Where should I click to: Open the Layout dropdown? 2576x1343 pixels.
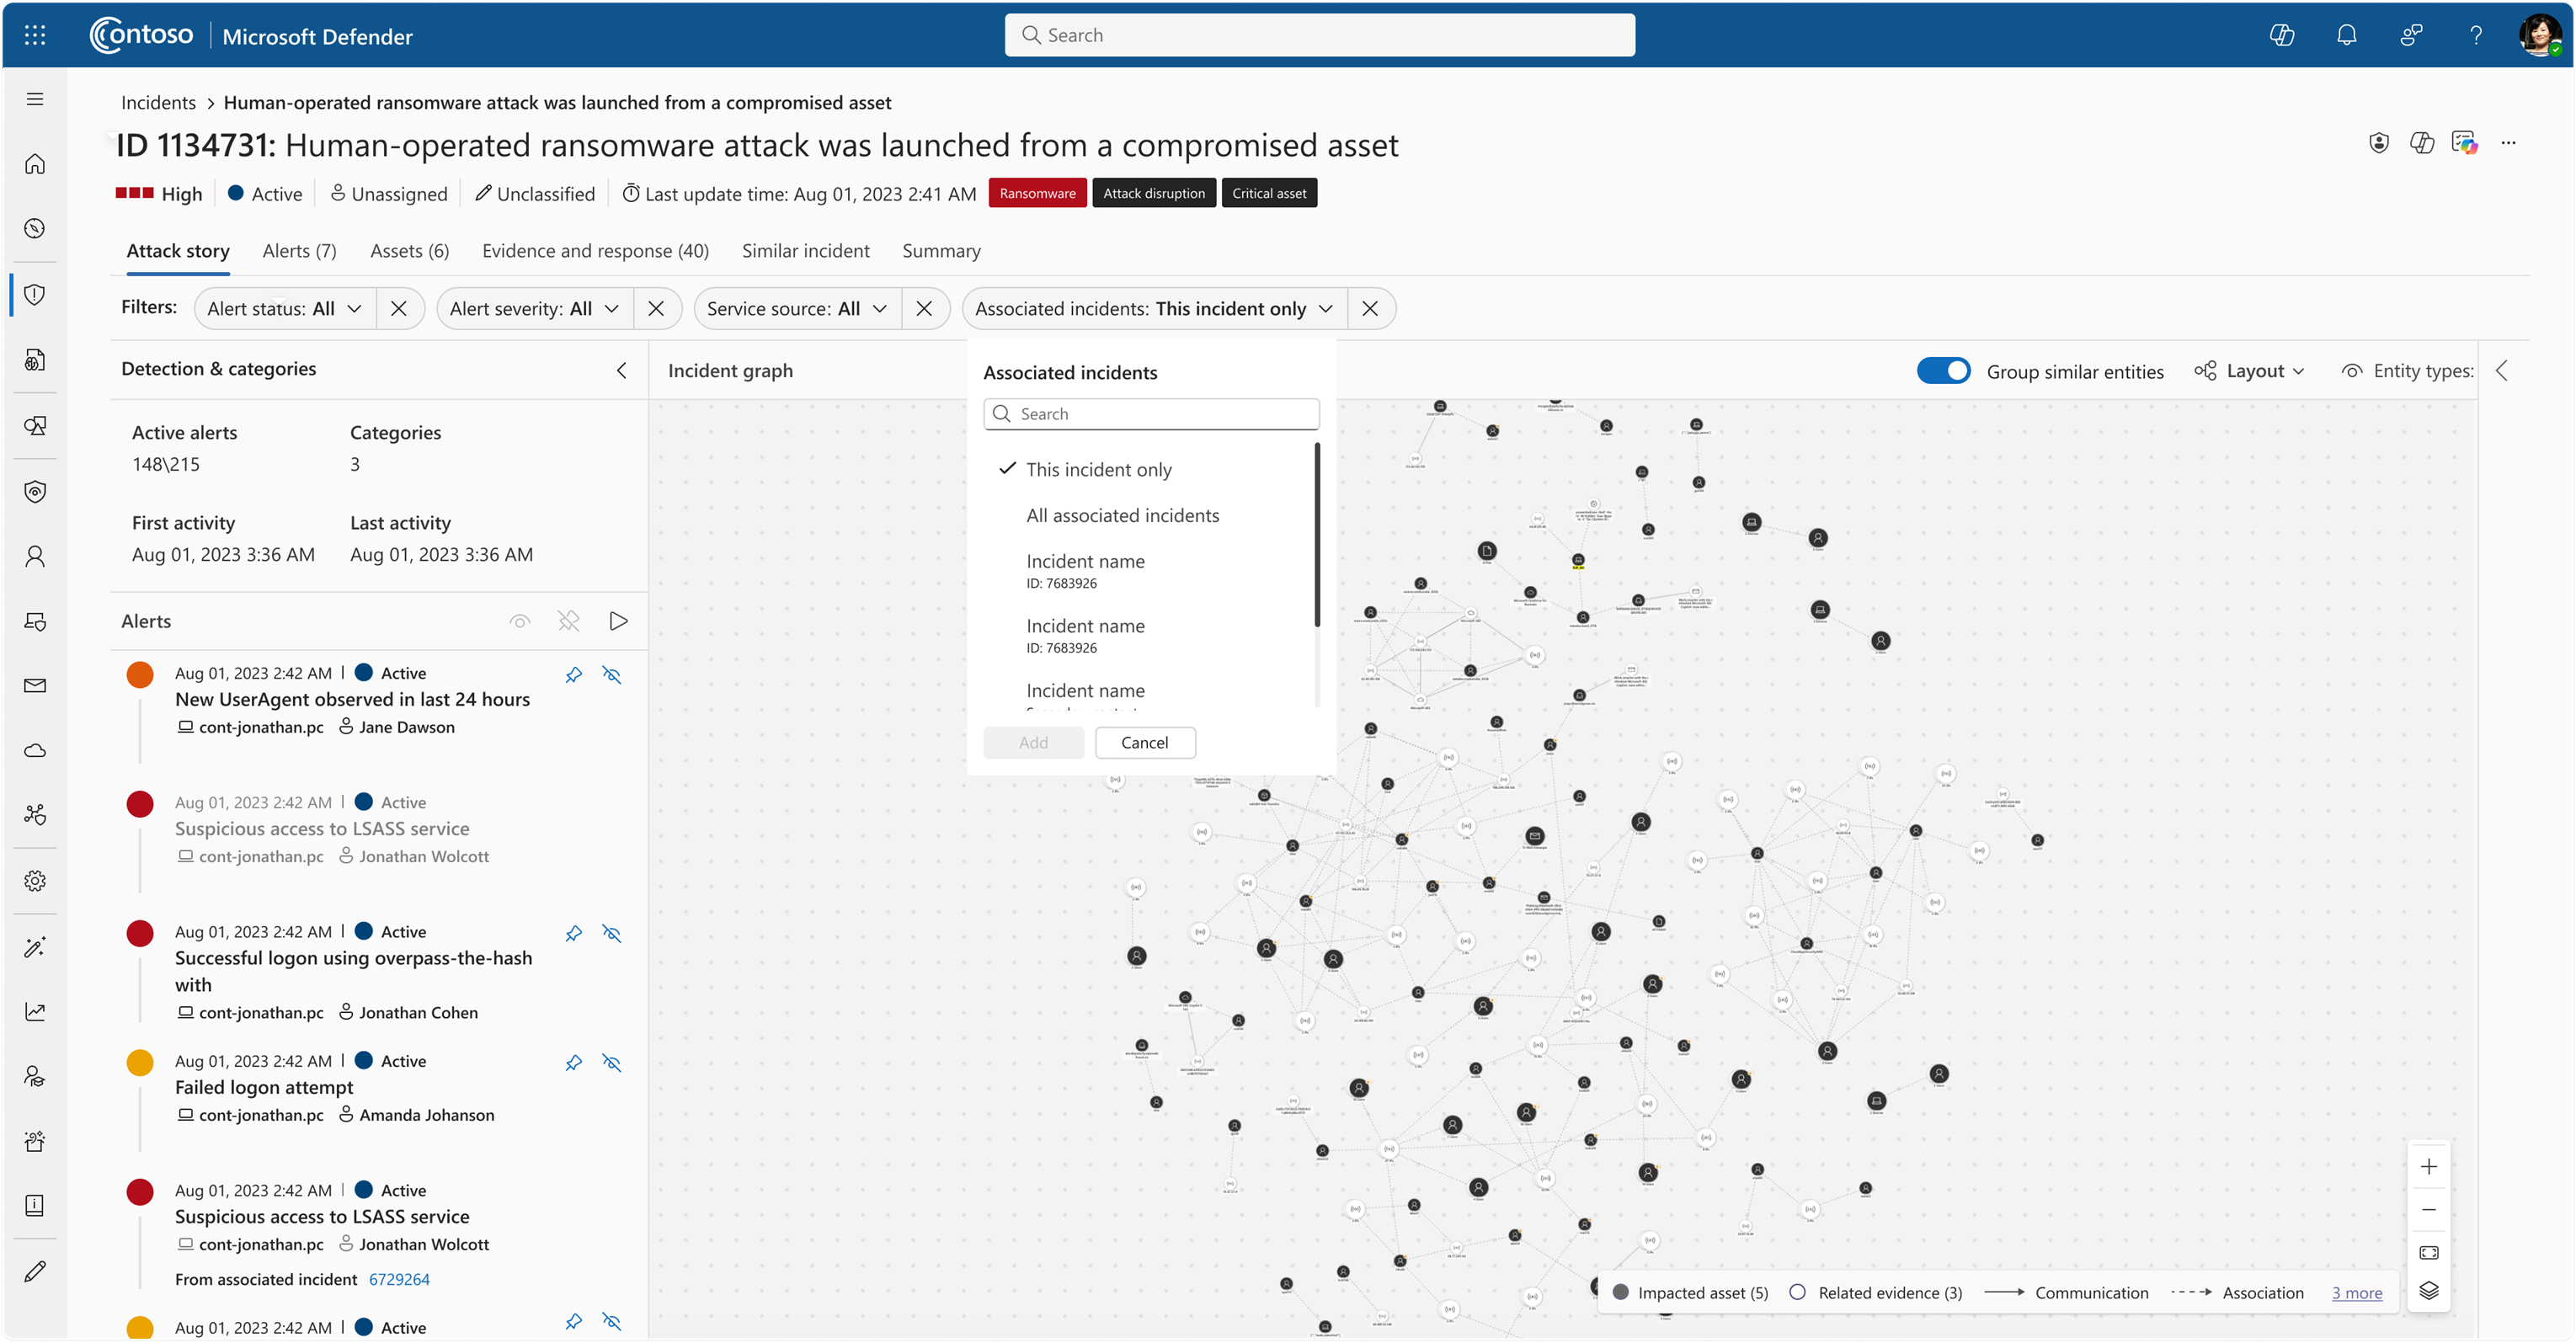click(2250, 370)
